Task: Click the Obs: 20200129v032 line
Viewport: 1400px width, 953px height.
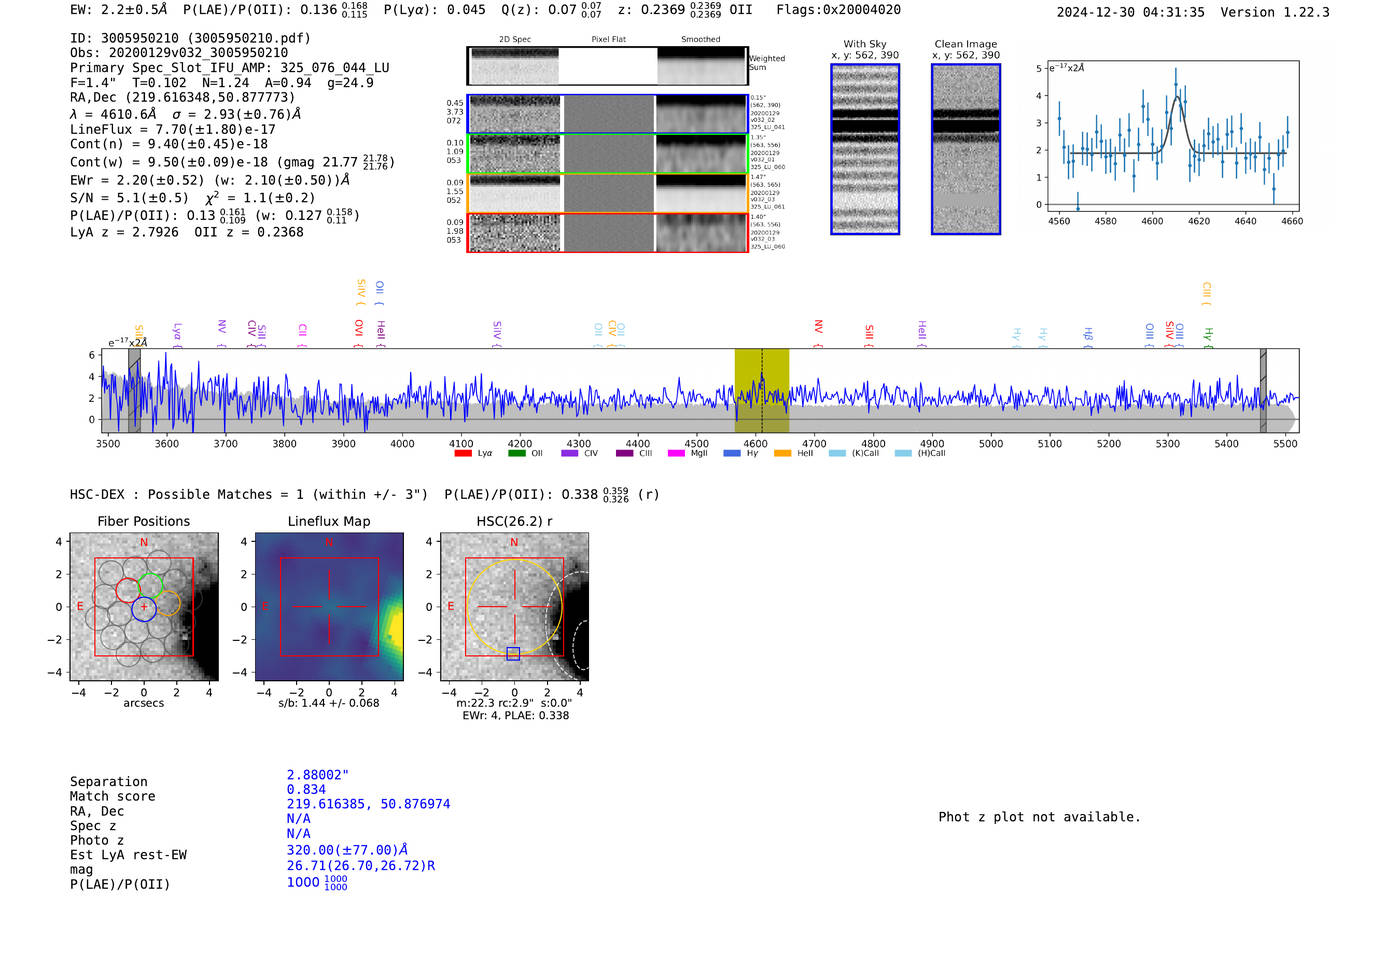Action: click(179, 53)
